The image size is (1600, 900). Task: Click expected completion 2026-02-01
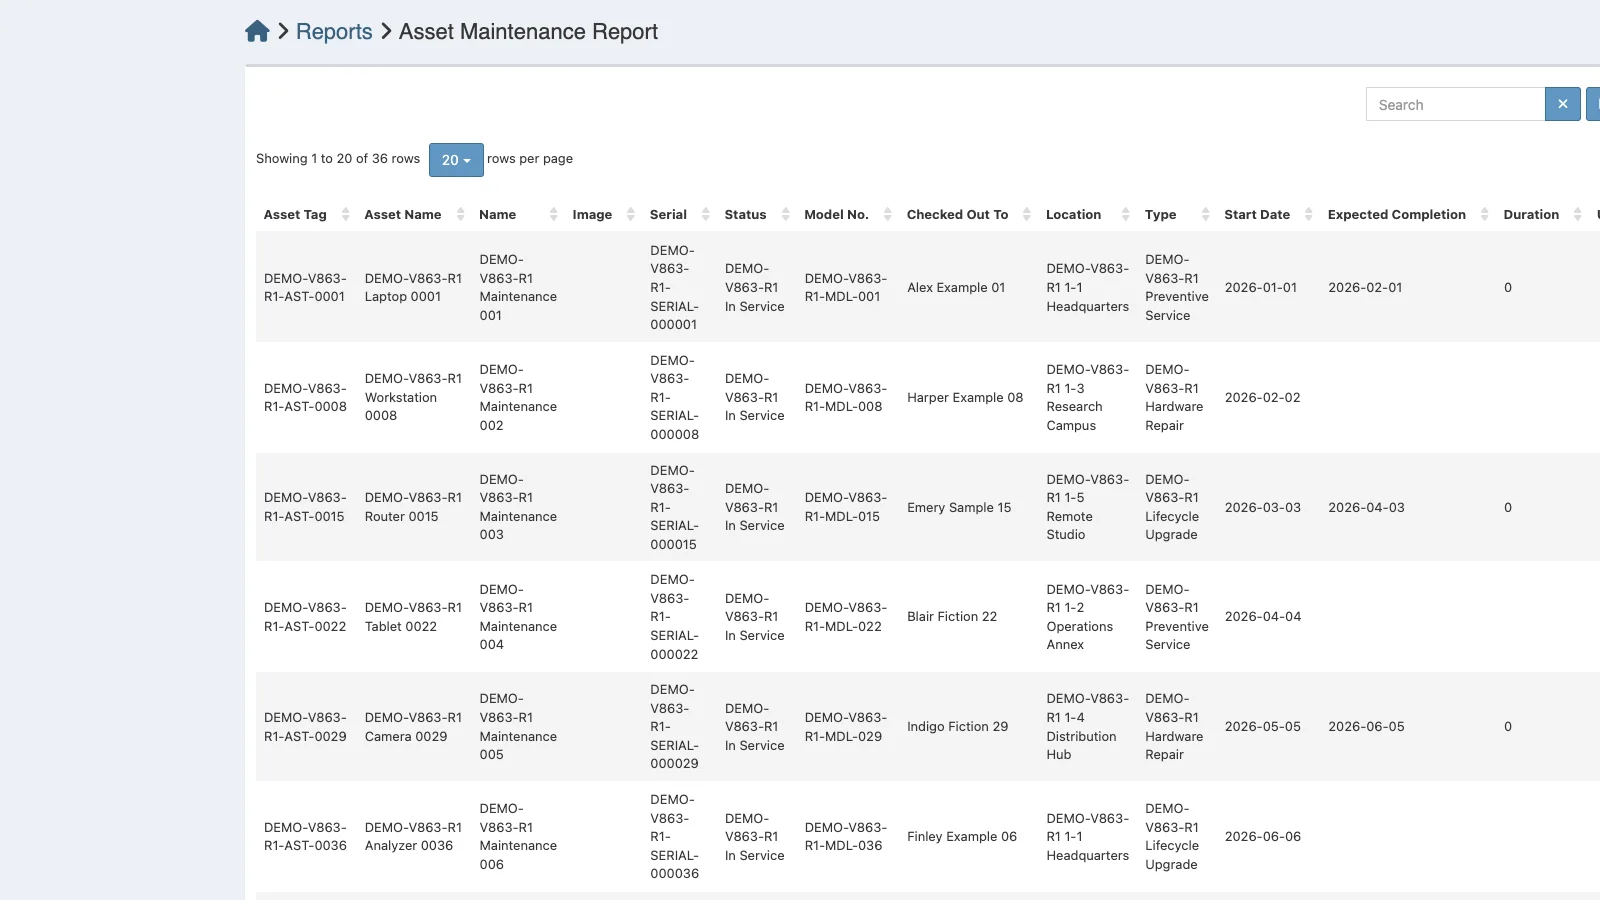pos(1365,288)
